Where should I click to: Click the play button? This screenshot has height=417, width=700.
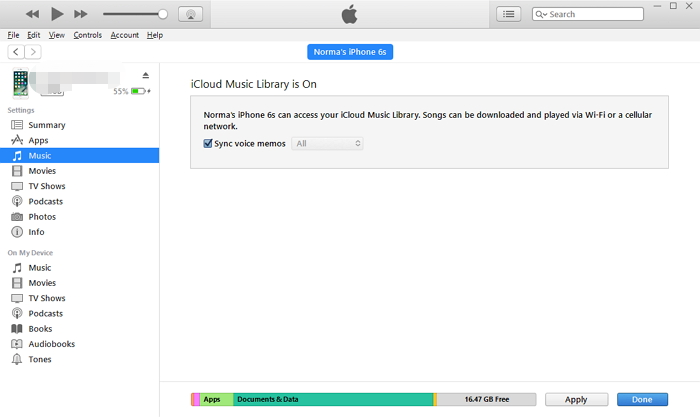(57, 14)
